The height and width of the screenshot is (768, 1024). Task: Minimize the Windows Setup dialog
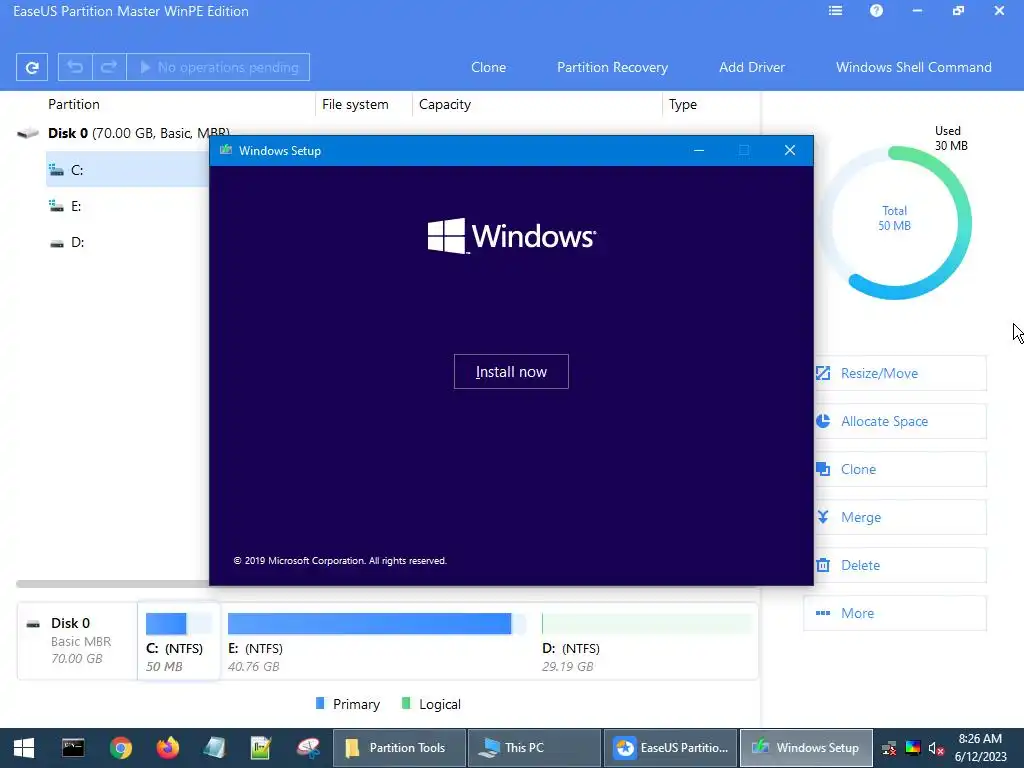point(699,151)
